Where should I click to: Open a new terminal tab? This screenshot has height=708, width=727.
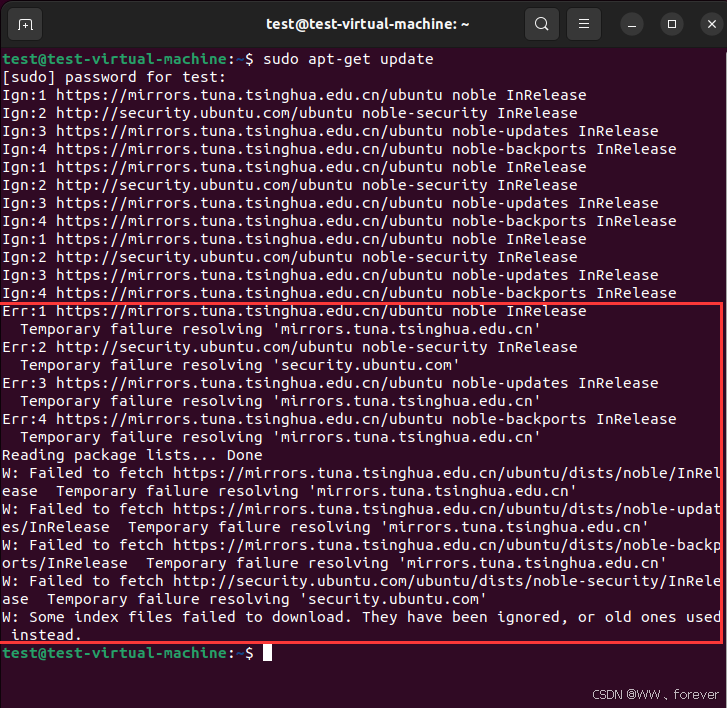pyautogui.click(x=25, y=24)
